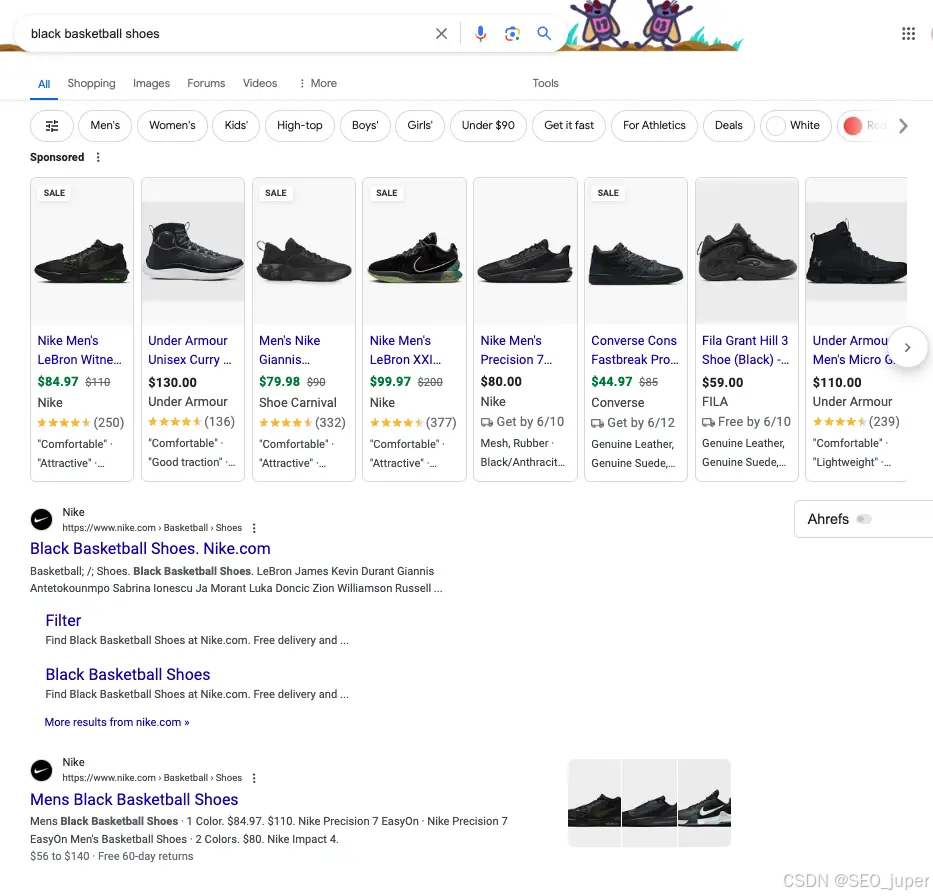Open Converse Cons Fastbreak Pro product link
The image size is (933, 896).
[x=635, y=350]
